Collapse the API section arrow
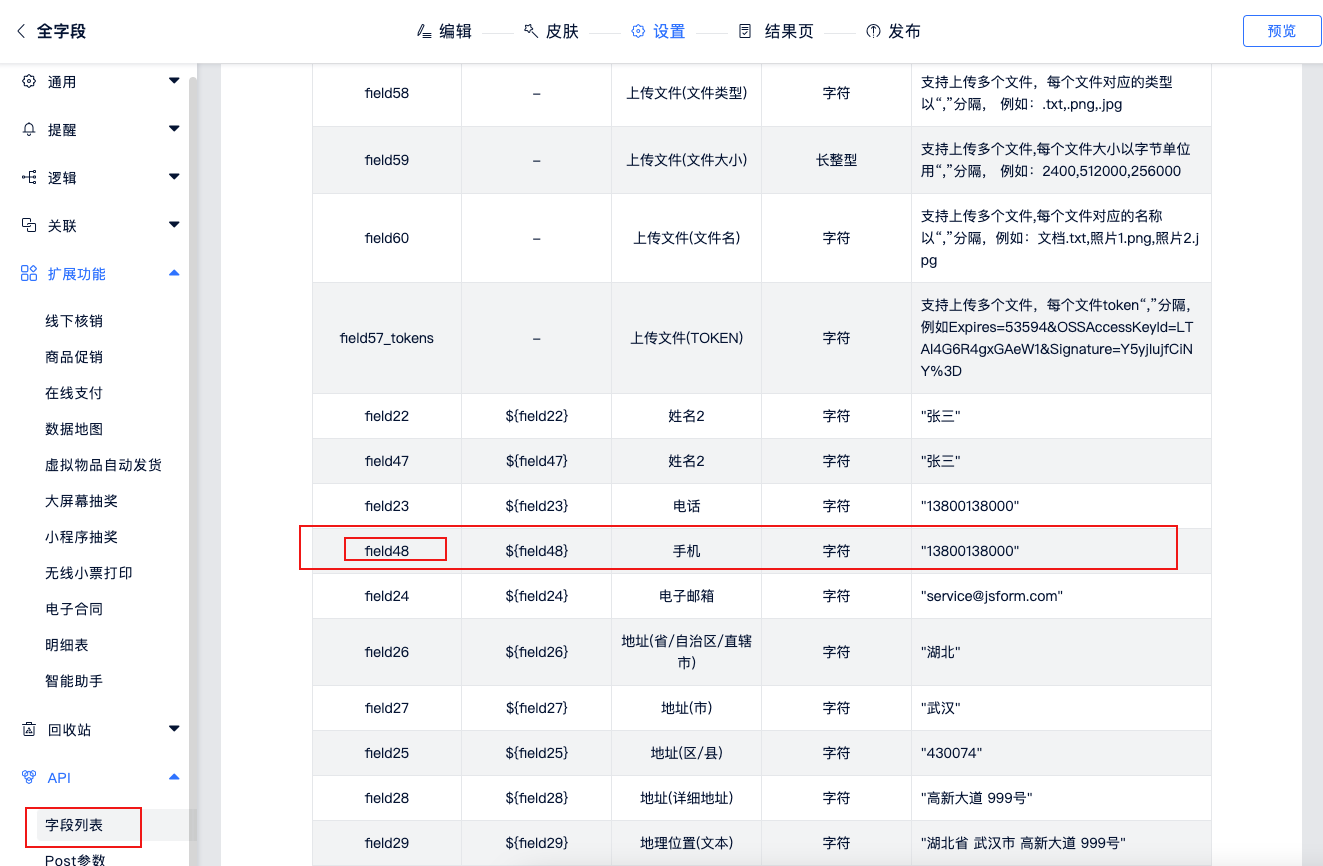 pos(174,776)
